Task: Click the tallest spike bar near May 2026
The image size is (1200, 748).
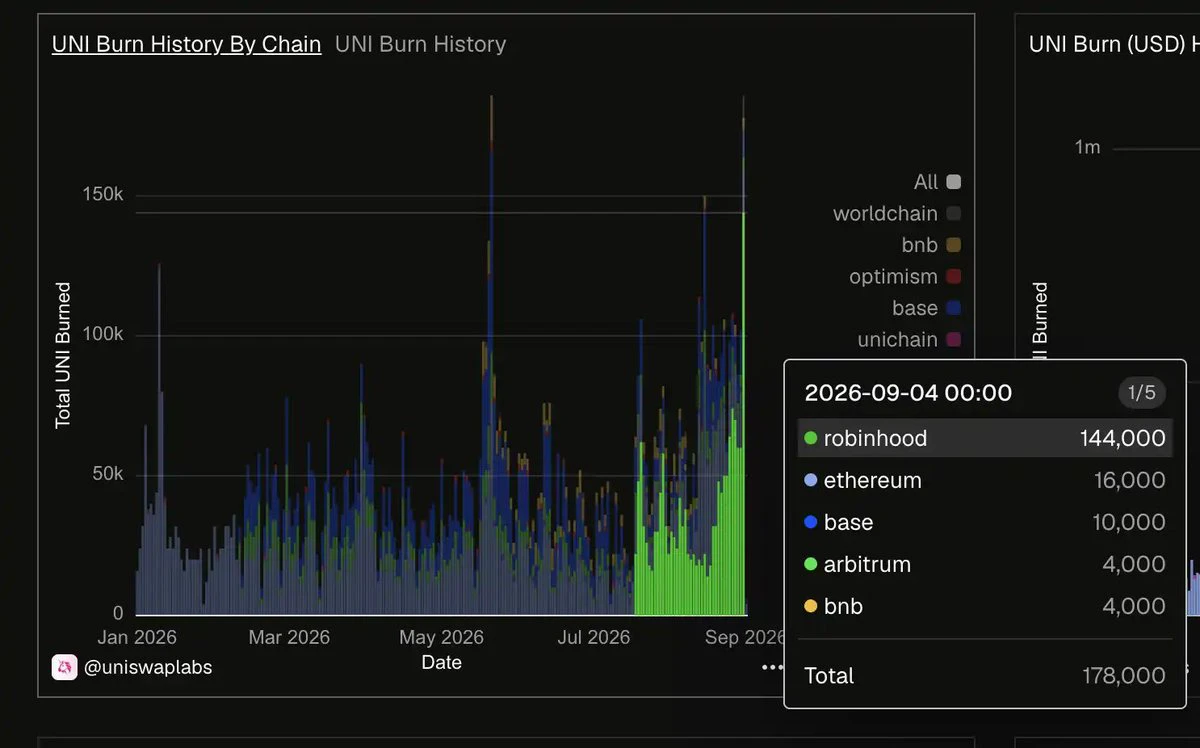Action: coord(491,355)
